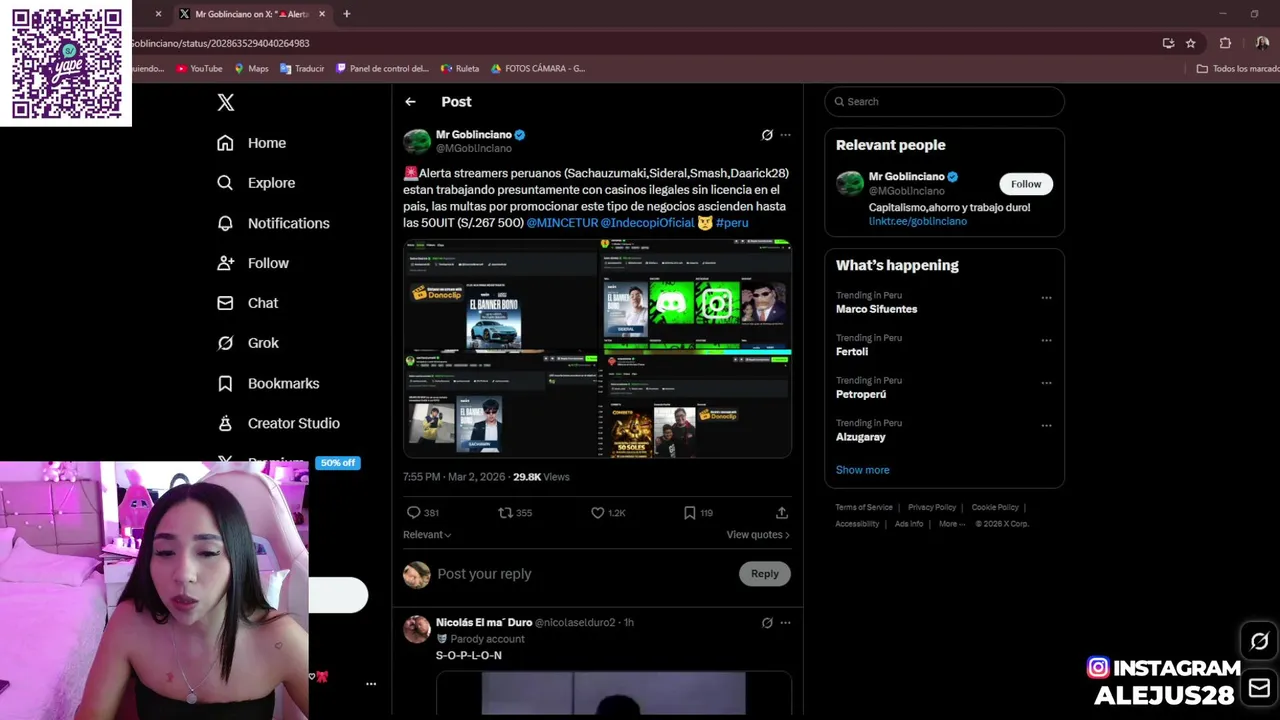Open Alzugaray trending topic
1280x720 pixels.
click(861, 437)
